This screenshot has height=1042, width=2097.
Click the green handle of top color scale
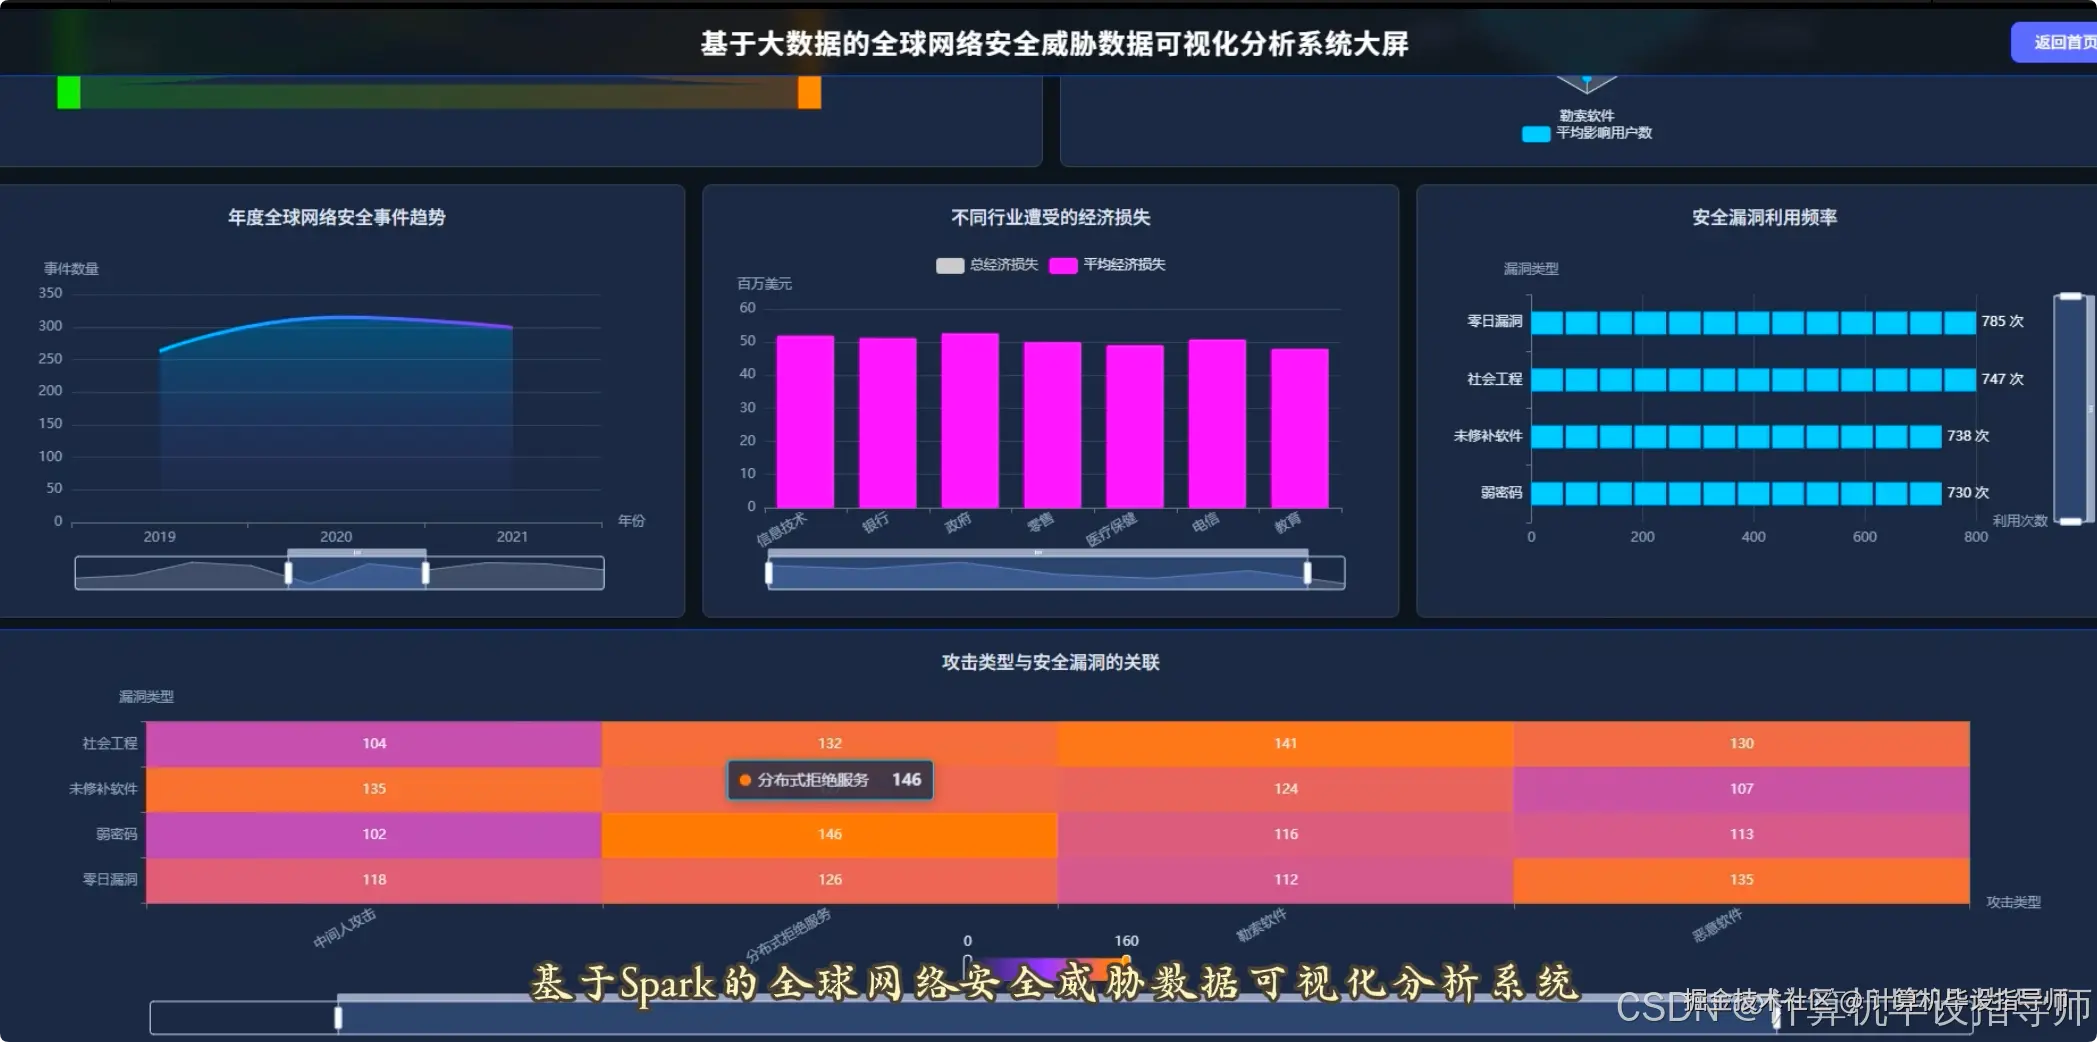(69, 92)
